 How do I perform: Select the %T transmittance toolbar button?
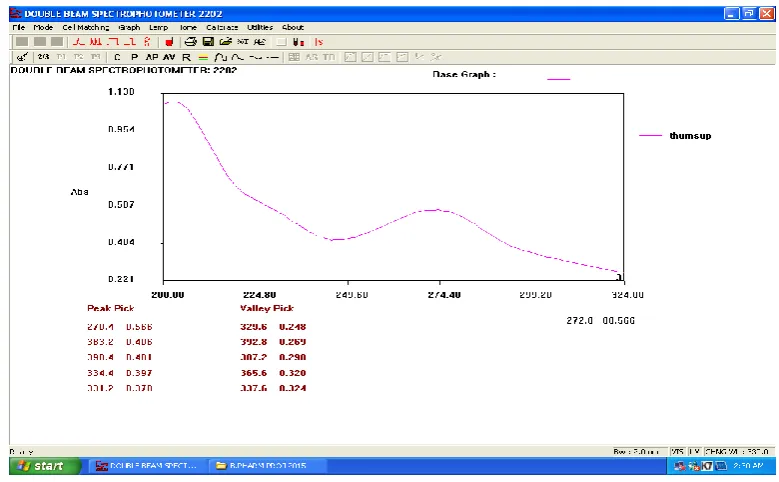[242, 42]
